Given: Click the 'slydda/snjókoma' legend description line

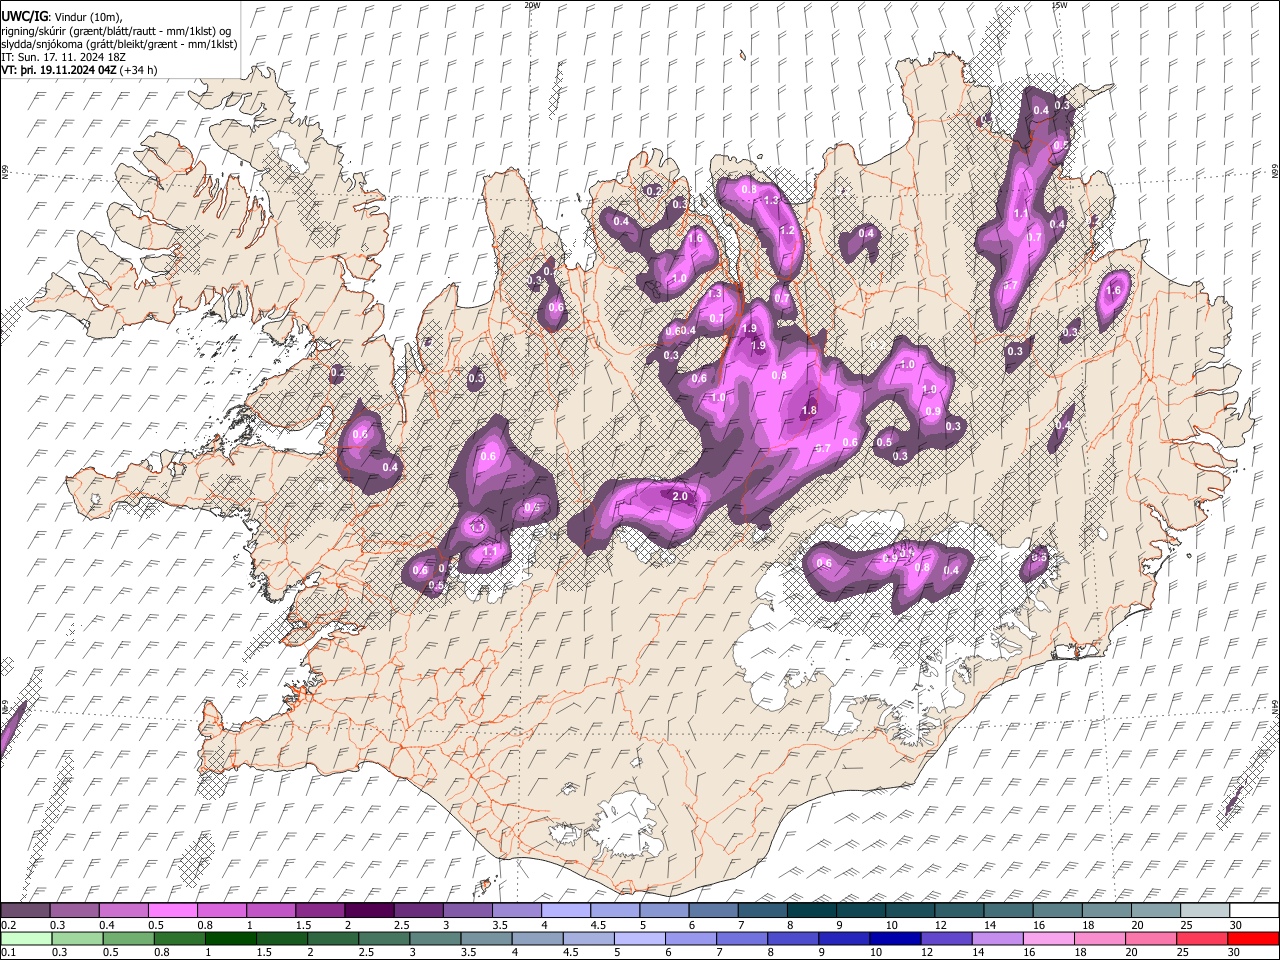Looking at the screenshot, I should [x=119, y=44].
